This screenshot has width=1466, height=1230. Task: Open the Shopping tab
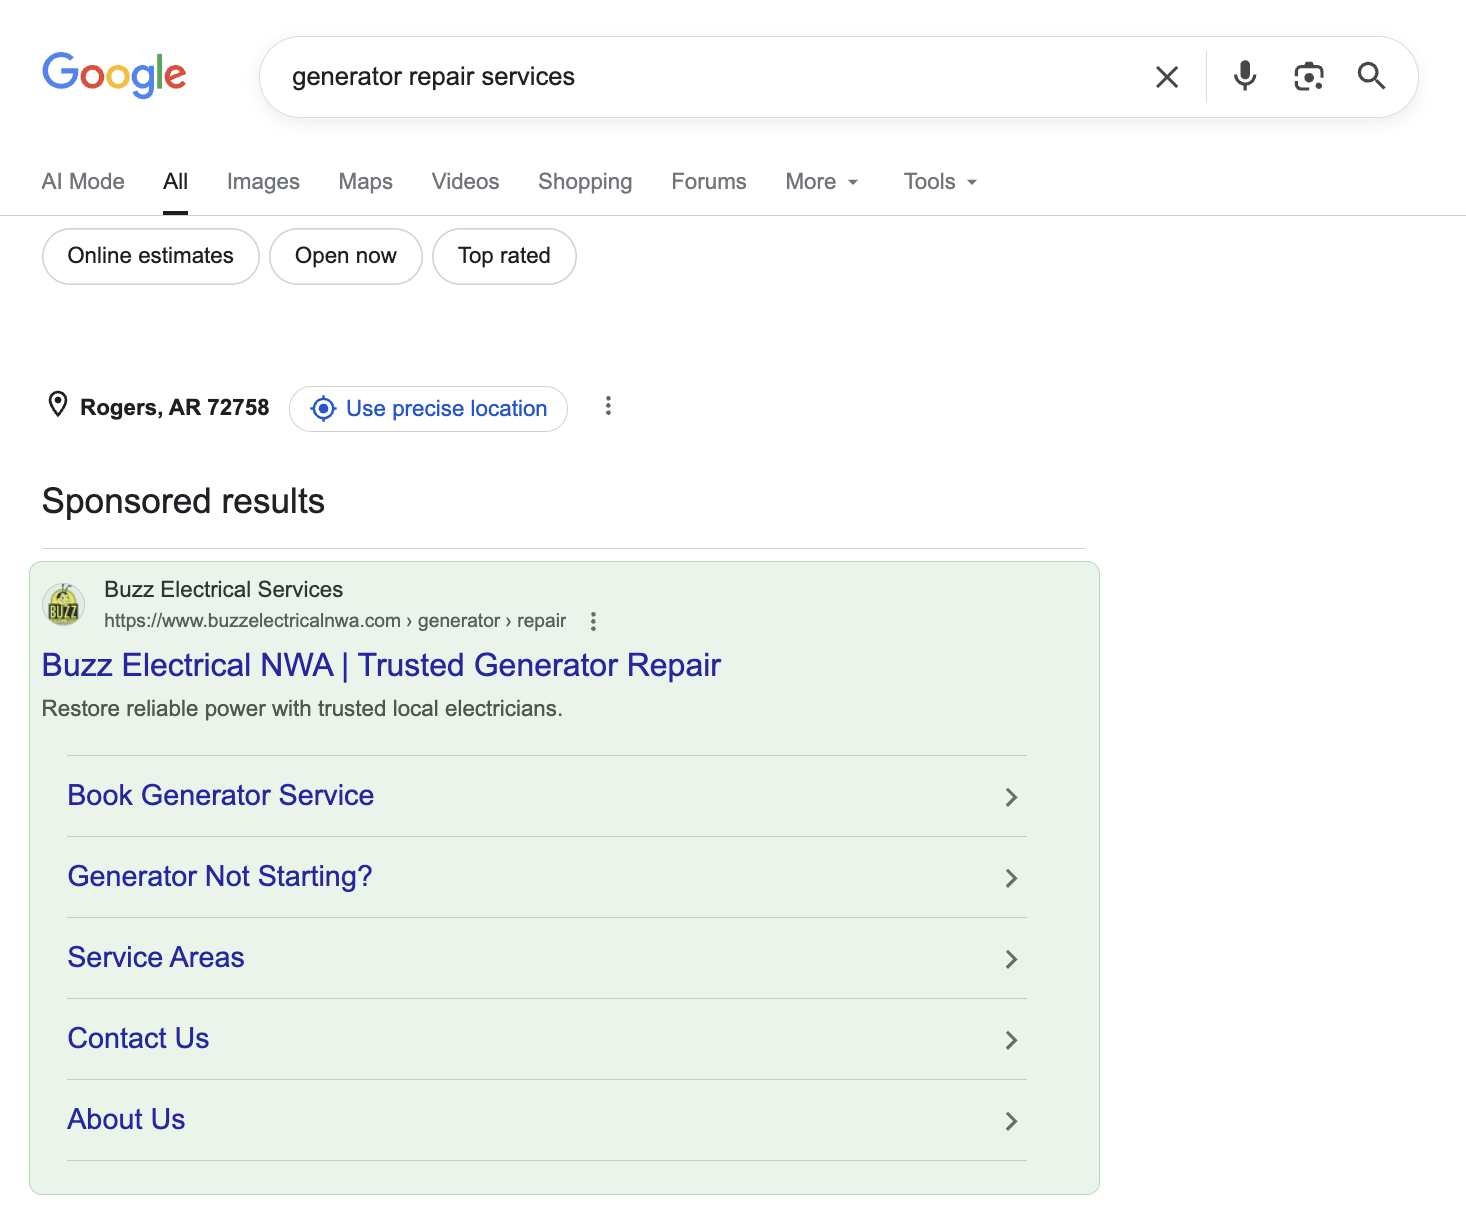(585, 182)
